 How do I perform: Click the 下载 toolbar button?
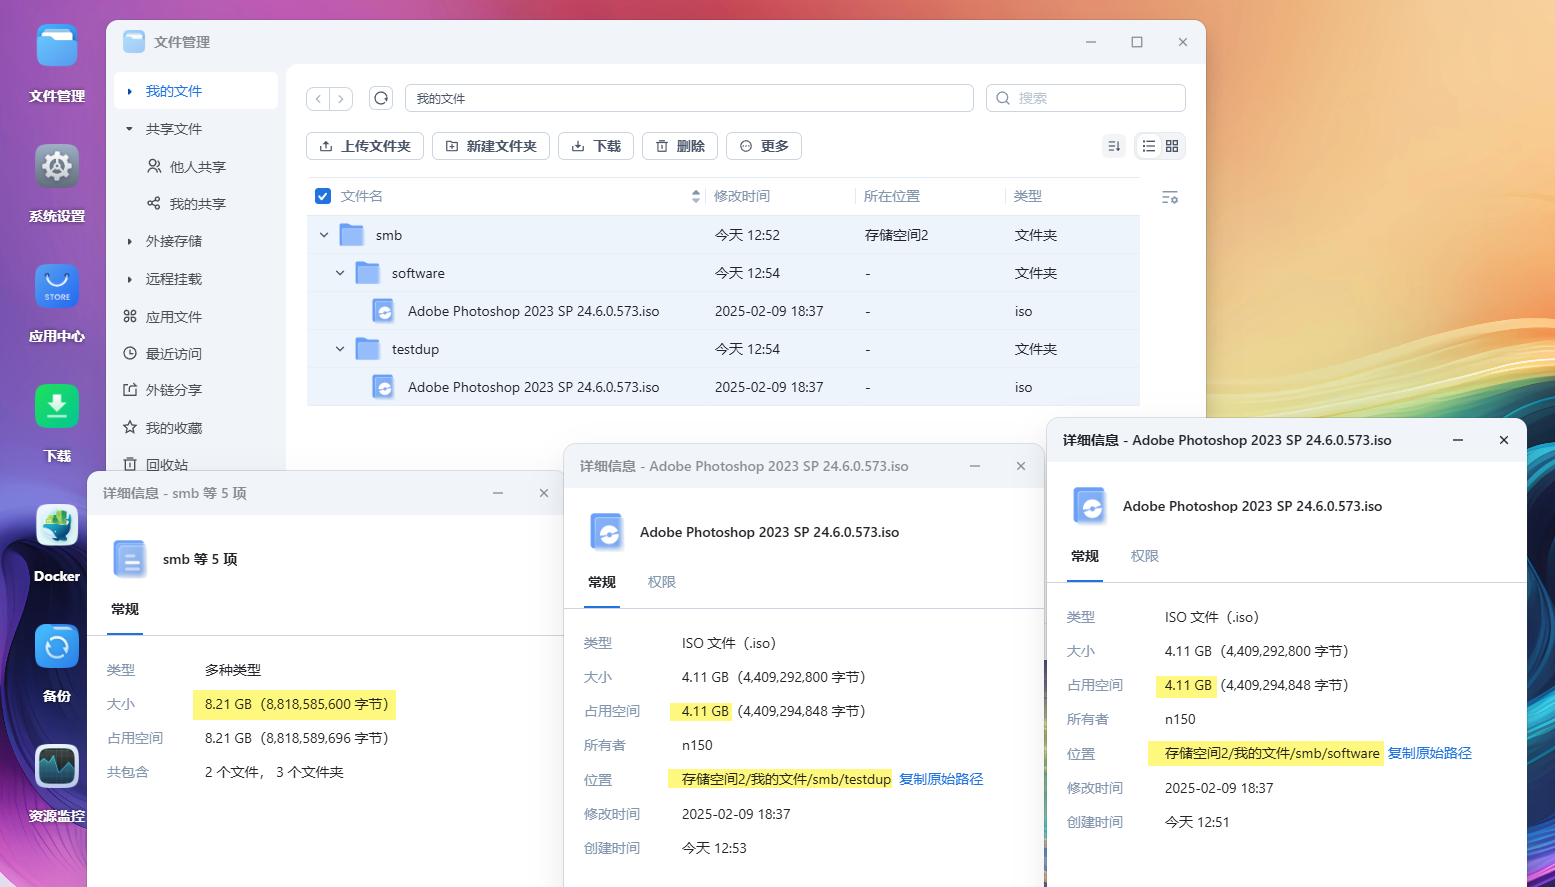(x=596, y=146)
